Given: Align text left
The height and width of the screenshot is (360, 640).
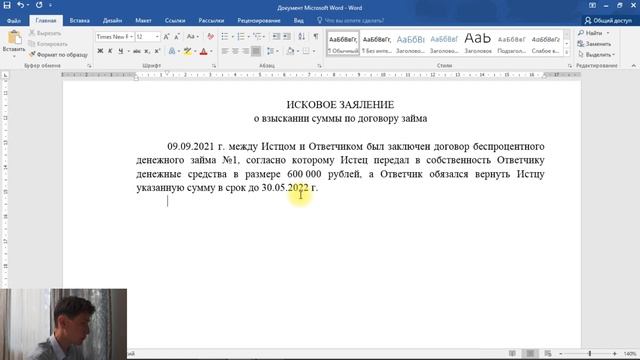Looking at the screenshot, I should [225, 51].
